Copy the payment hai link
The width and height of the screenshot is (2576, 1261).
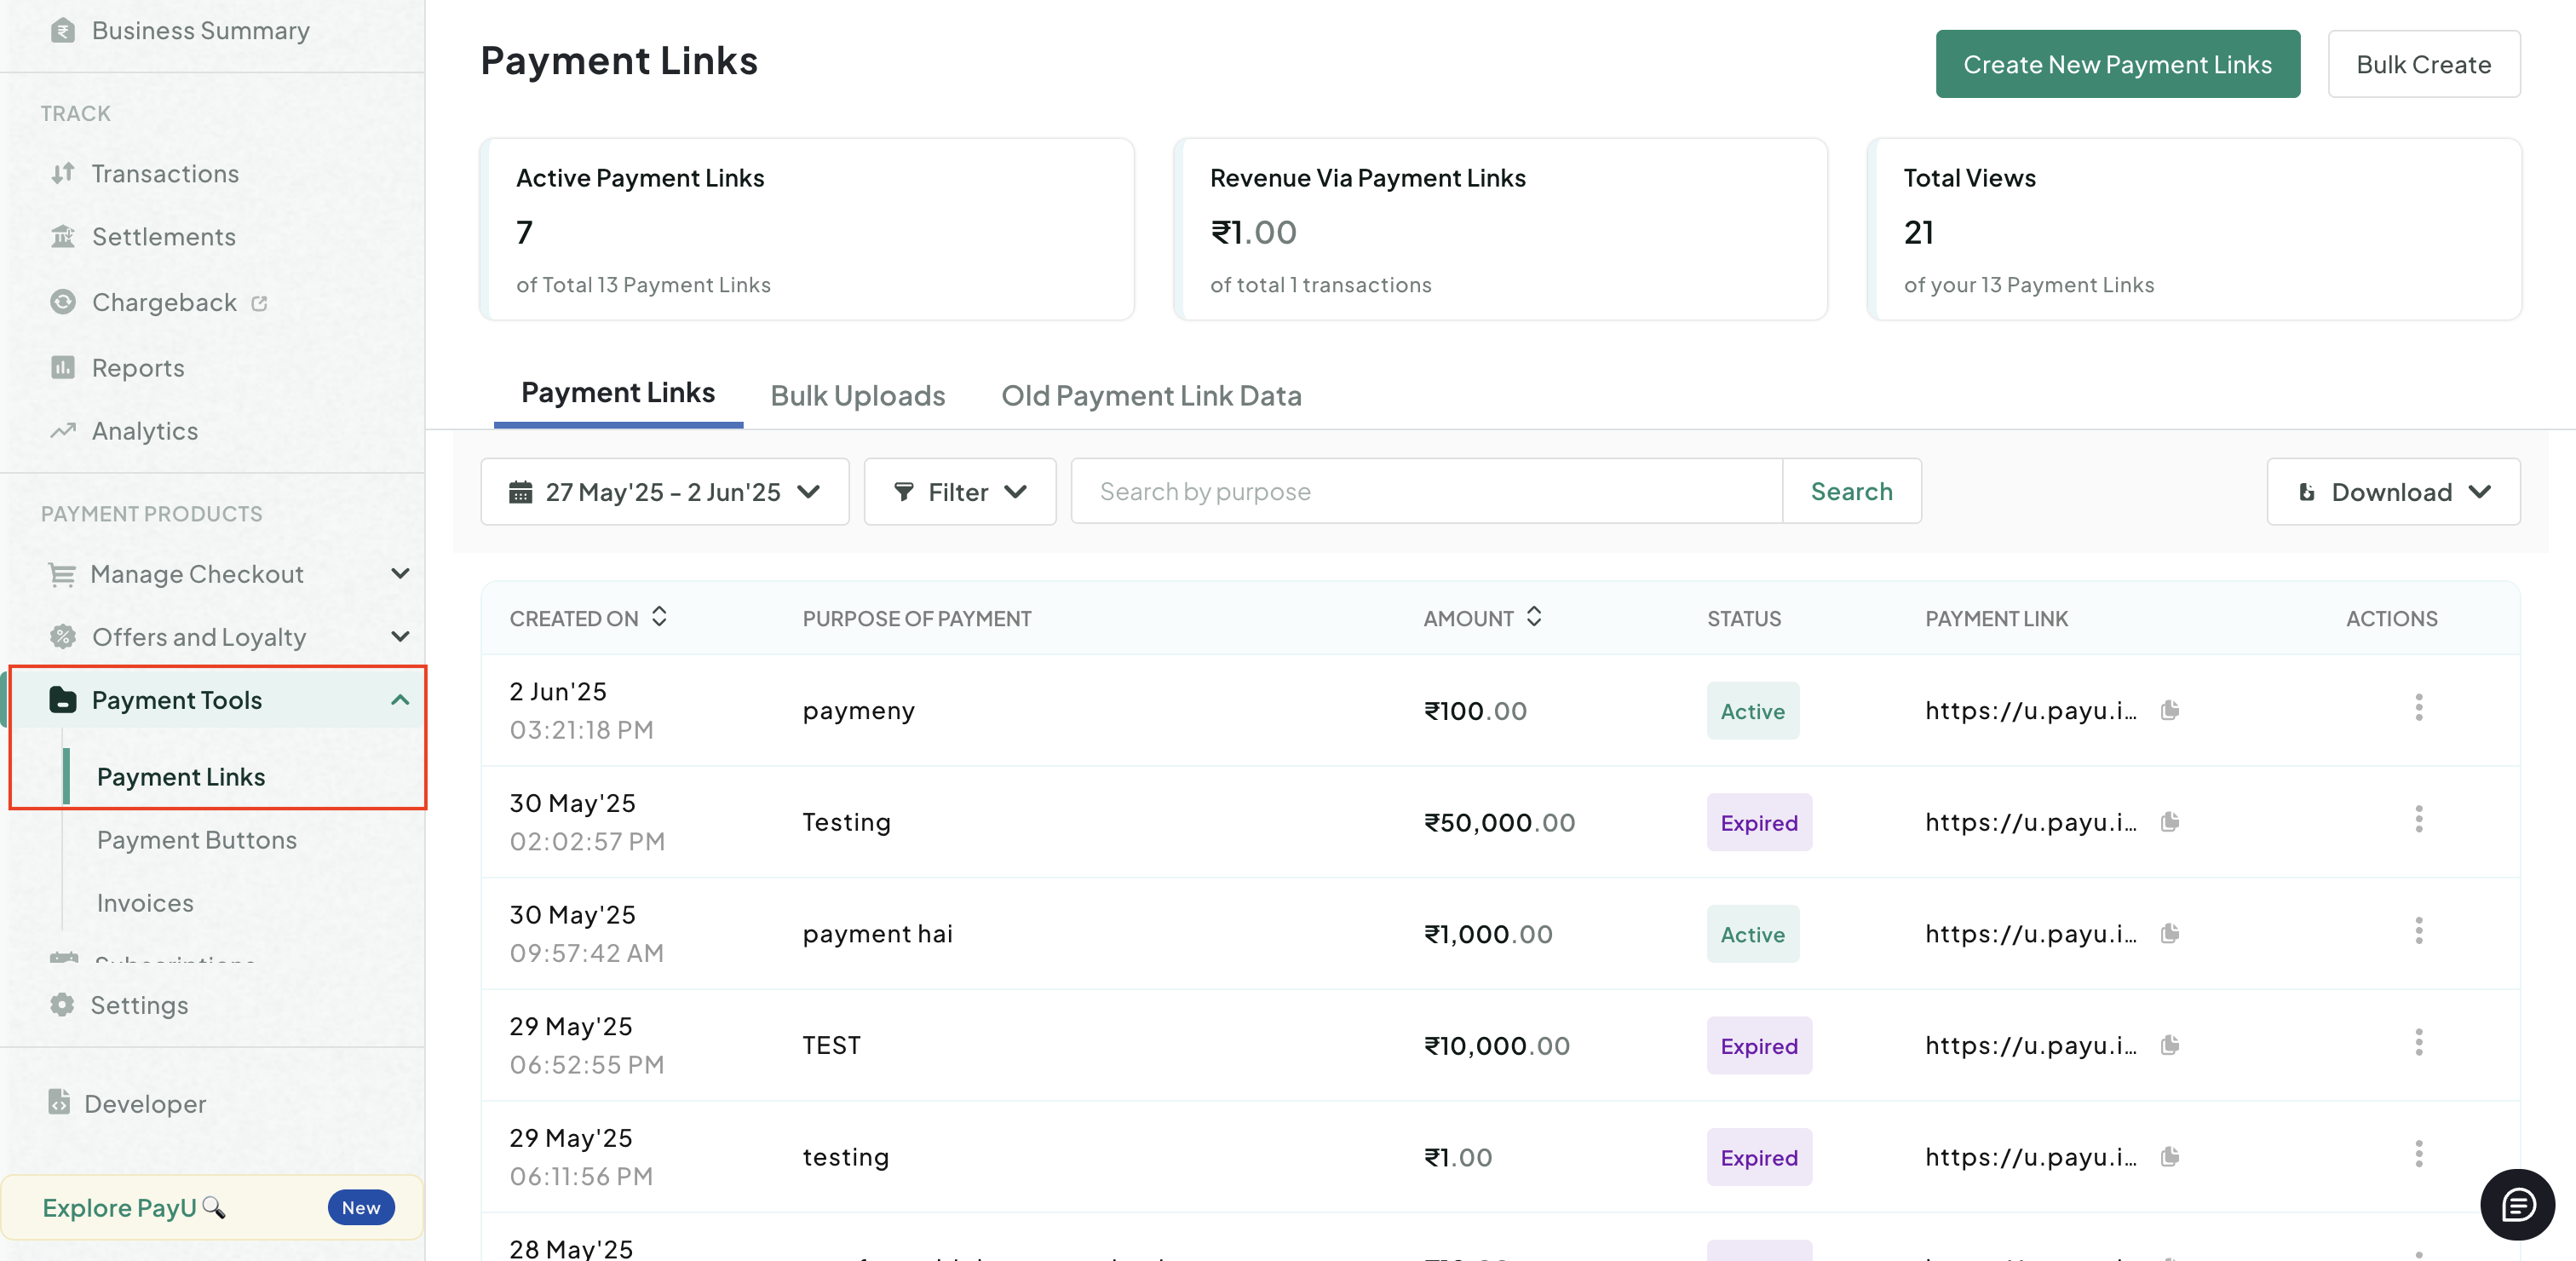(x=2170, y=933)
